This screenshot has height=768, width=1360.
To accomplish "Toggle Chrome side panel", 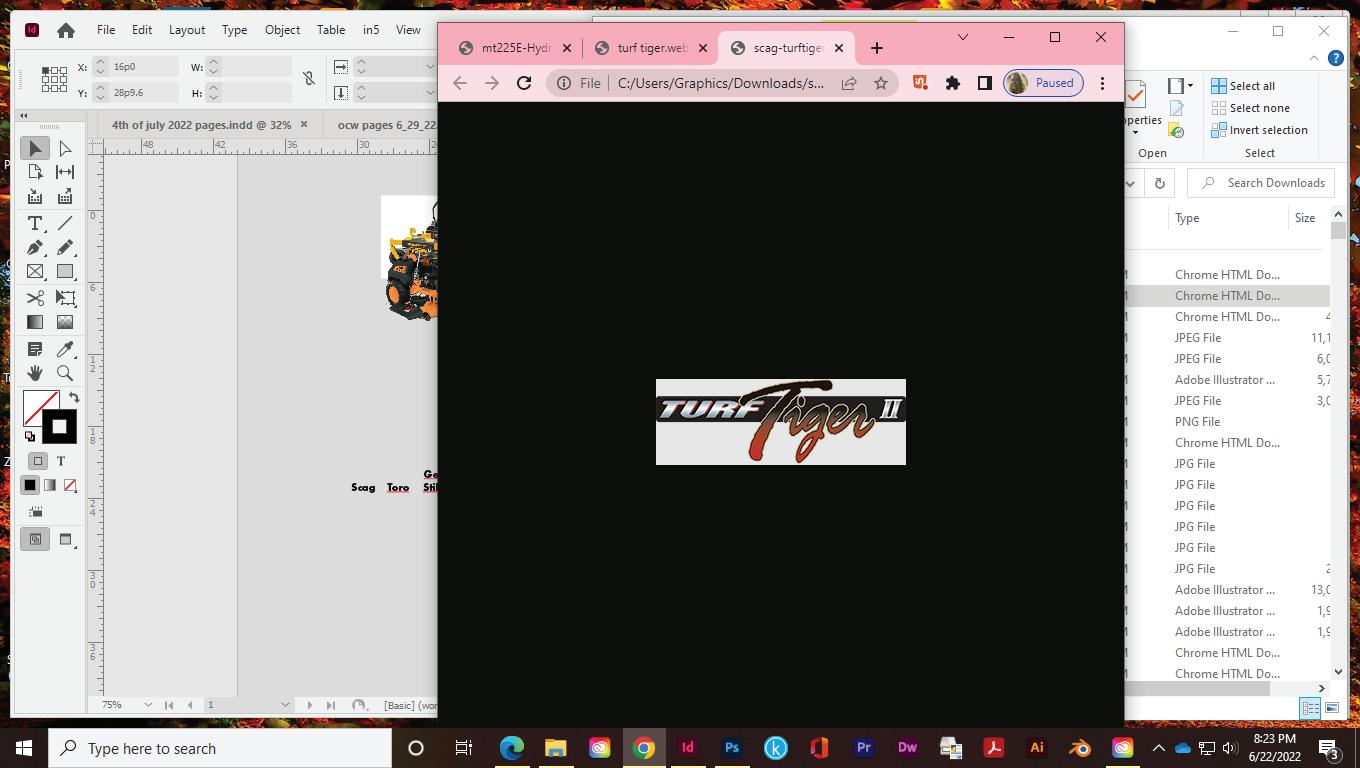I will coord(984,83).
